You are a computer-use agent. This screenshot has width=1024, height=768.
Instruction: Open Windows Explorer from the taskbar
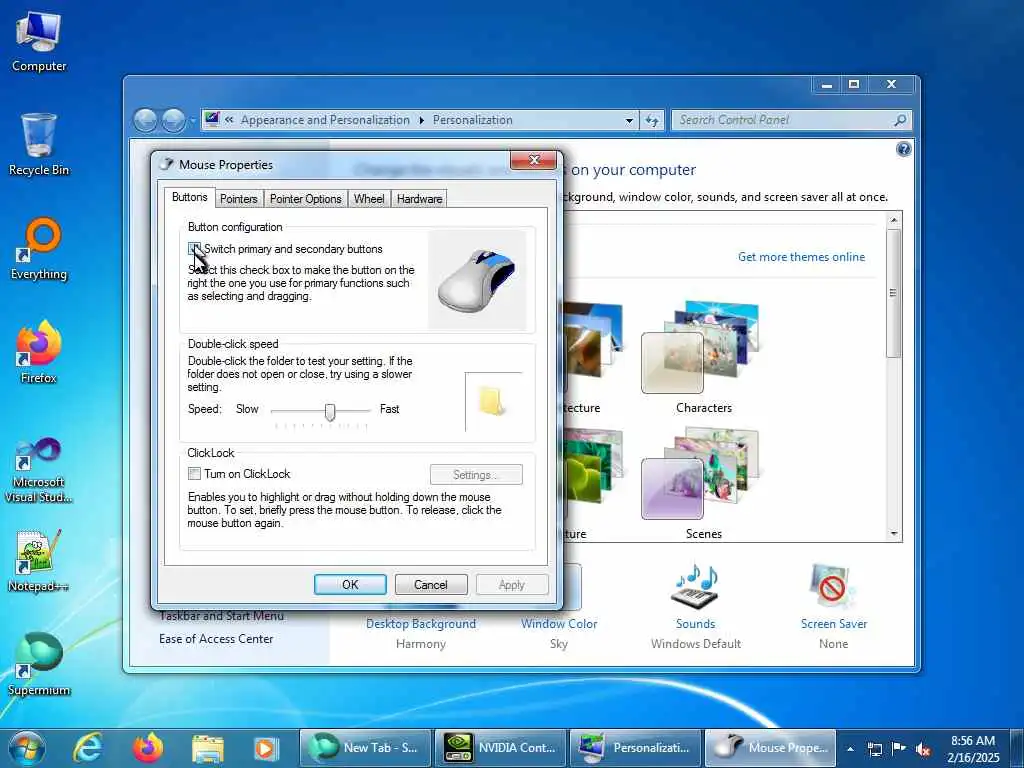208,748
